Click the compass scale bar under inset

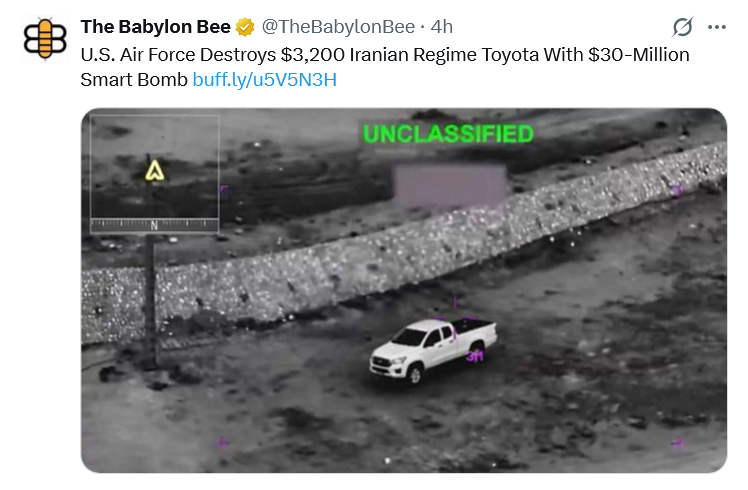pyautogui.click(x=155, y=226)
